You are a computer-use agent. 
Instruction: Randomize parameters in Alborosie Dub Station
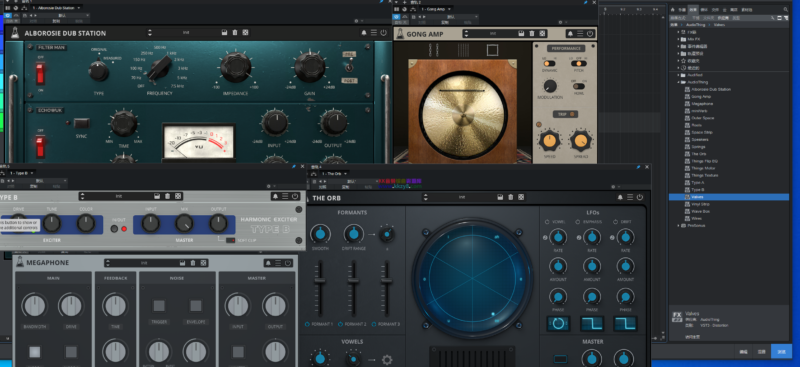245,33
